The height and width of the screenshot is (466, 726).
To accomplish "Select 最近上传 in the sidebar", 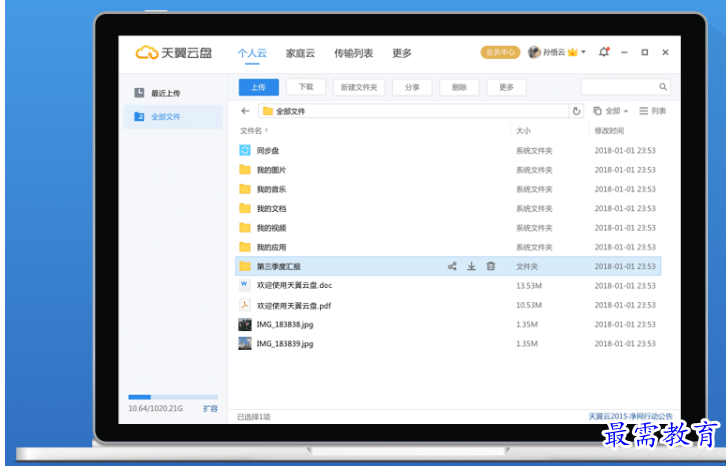I will click(x=173, y=93).
